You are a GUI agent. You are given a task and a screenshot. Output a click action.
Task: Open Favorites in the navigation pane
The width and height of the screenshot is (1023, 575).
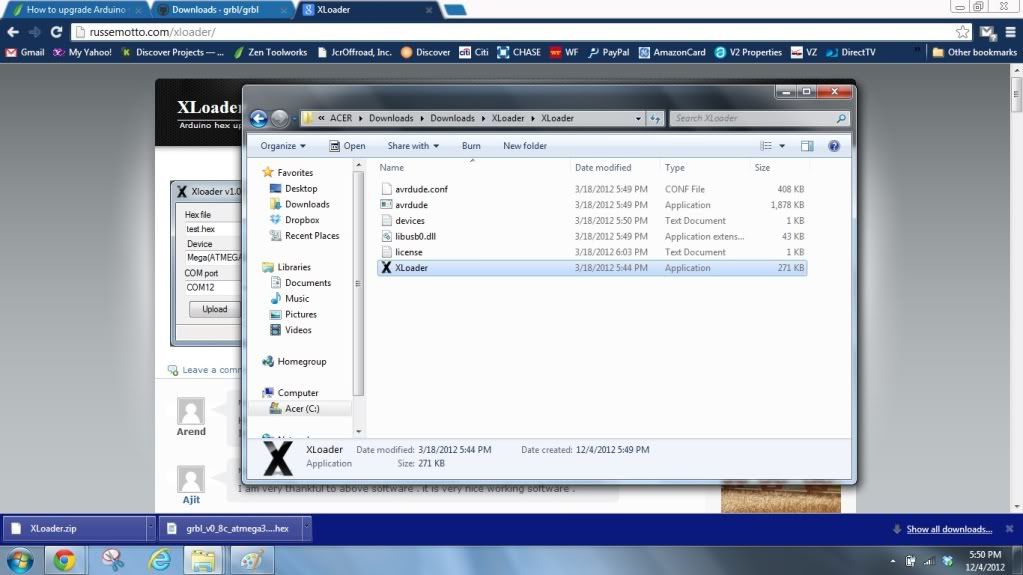point(287,172)
